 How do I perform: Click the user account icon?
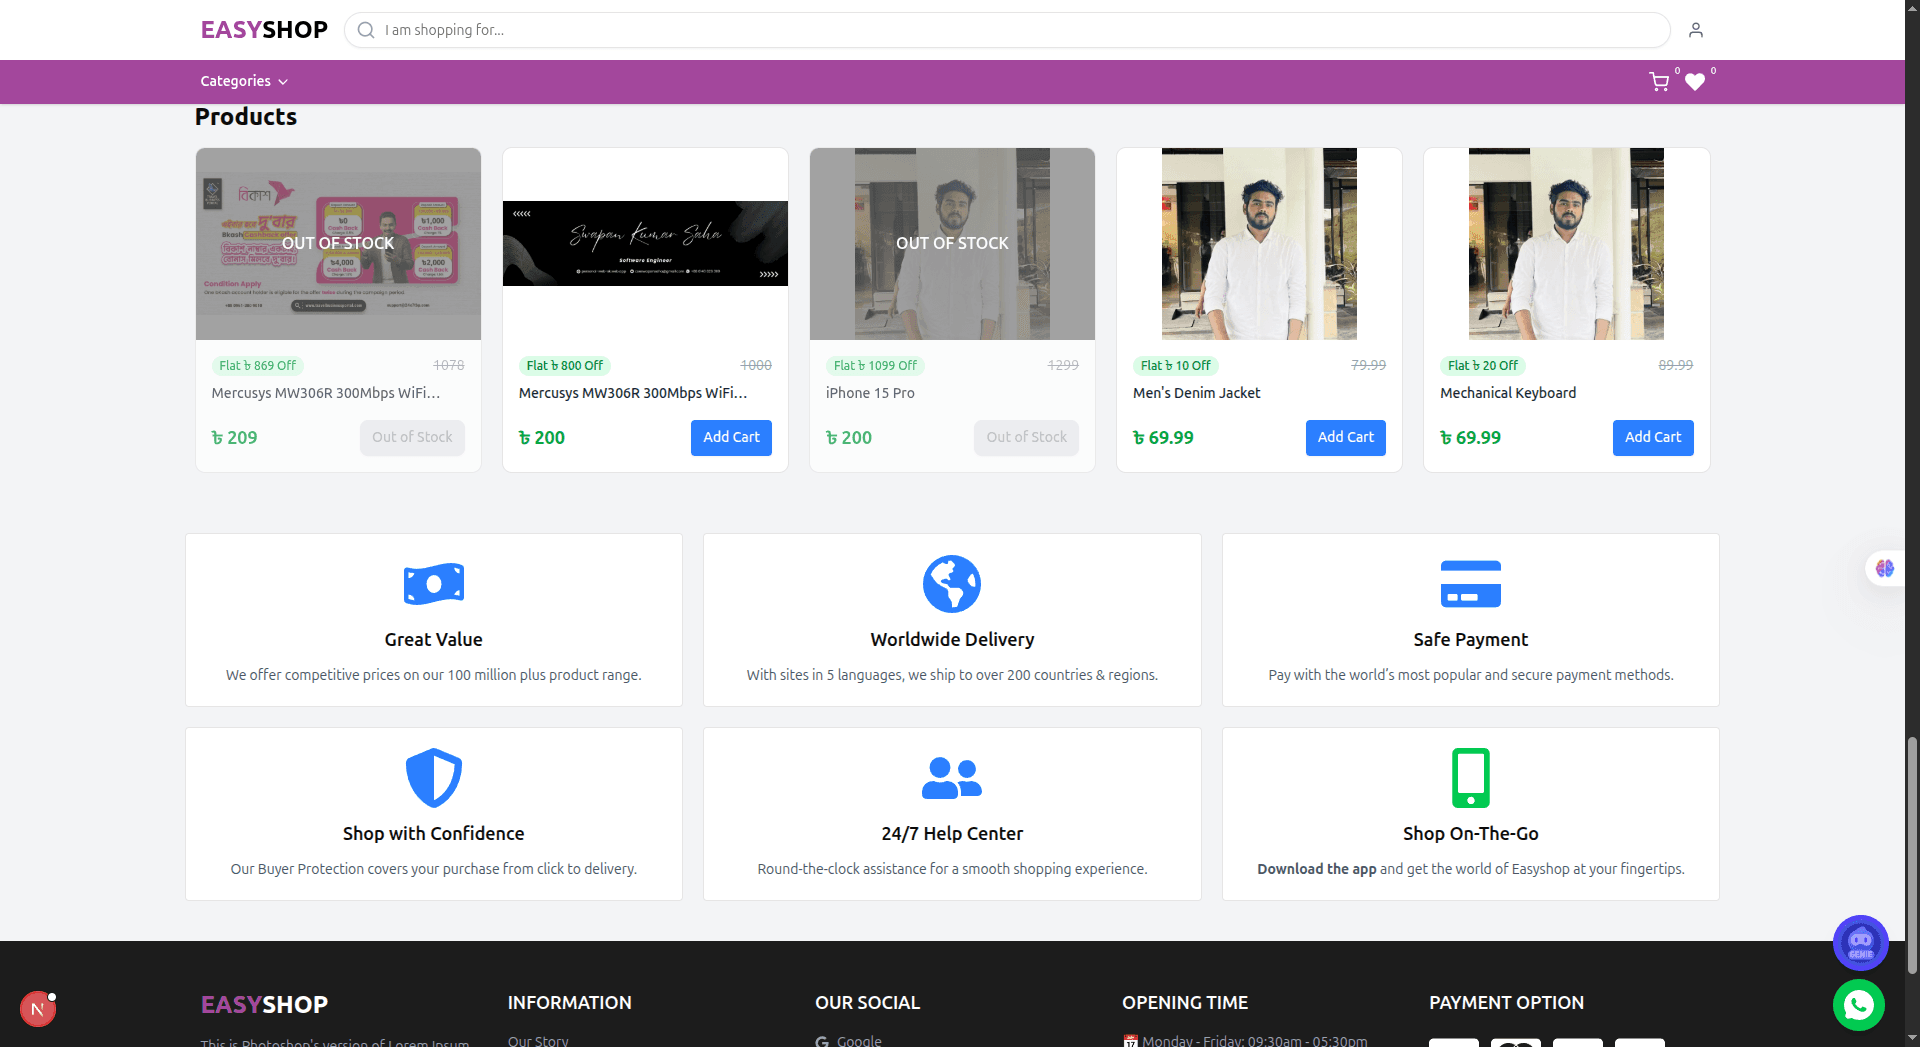[x=1695, y=30]
